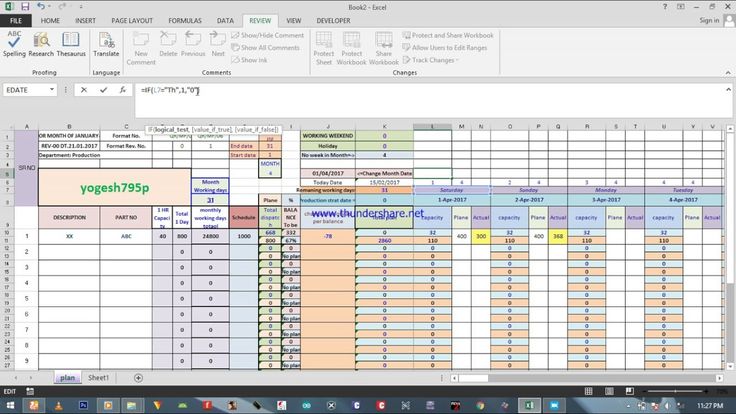736x414 pixels.
Task: Switch to the HOME tab
Action: click(x=50, y=21)
